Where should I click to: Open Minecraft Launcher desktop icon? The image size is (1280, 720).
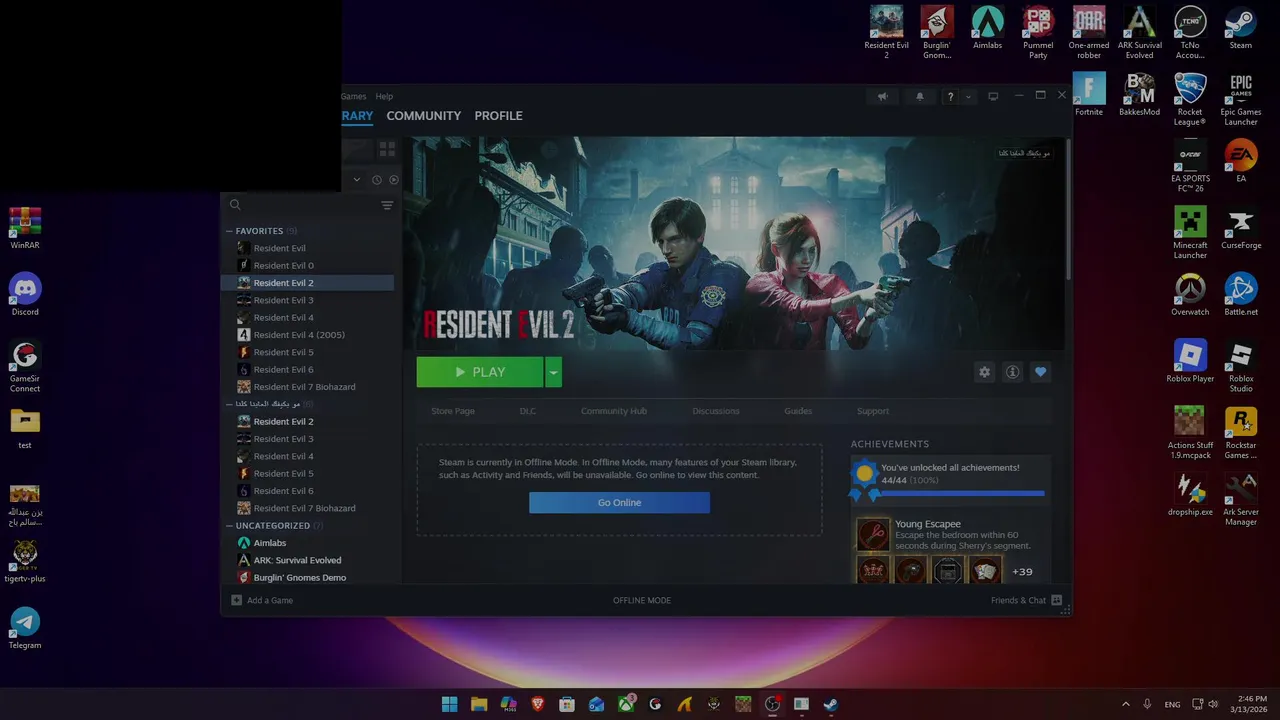pyautogui.click(x=1190, y=232)
